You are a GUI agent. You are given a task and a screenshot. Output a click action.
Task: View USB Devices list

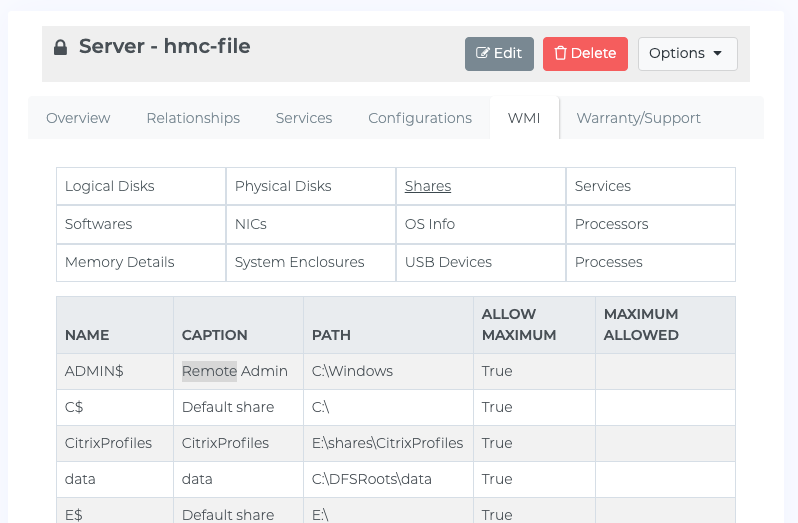pyautogui.click(x=448, y=263)
